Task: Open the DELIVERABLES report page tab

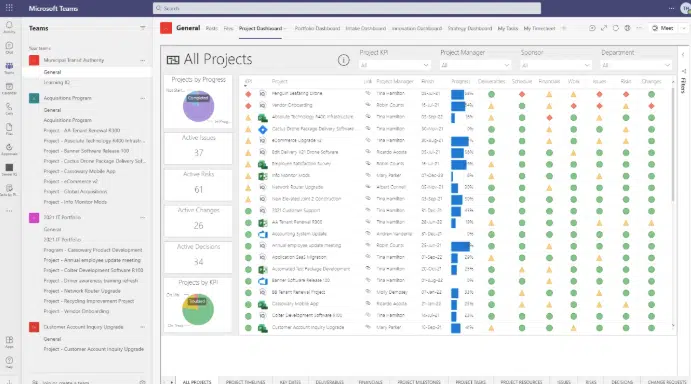Action: (x=329, y=381)
